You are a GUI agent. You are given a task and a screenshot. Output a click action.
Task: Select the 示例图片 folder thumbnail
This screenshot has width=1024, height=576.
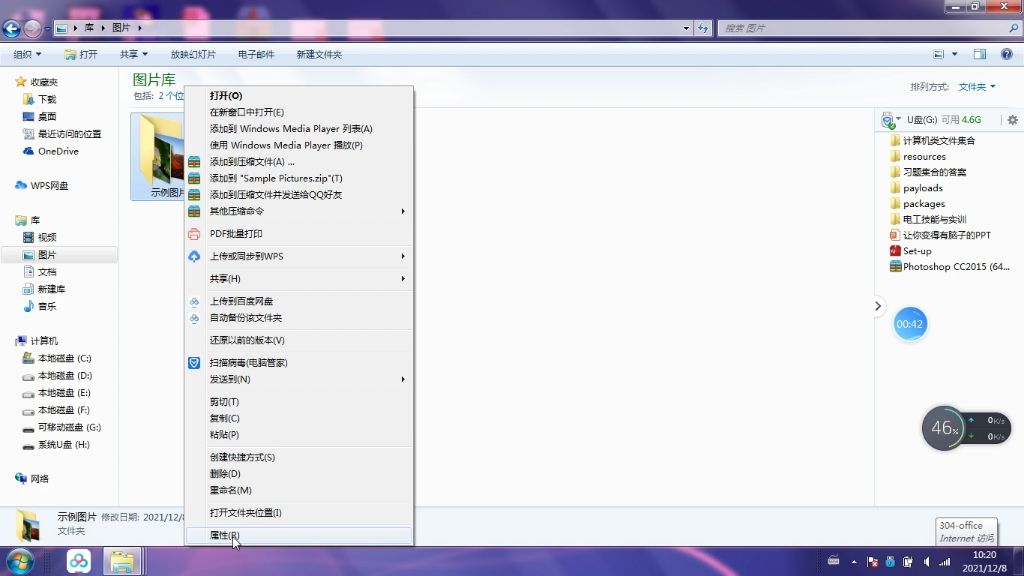158,155
